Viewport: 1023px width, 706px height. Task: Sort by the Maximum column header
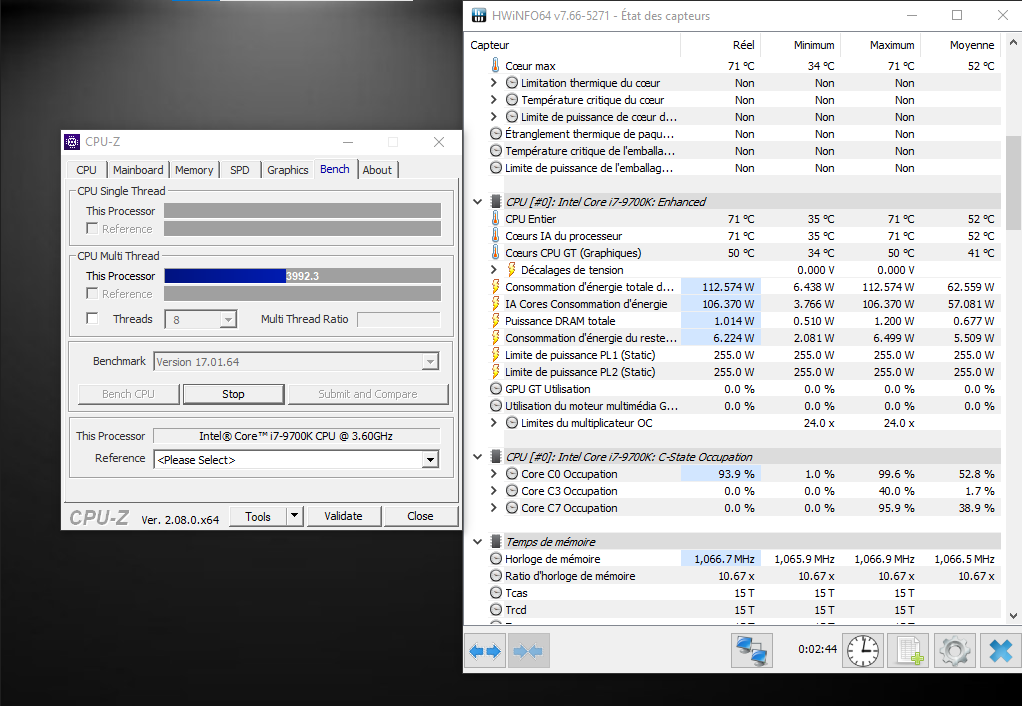click(879, 45)
